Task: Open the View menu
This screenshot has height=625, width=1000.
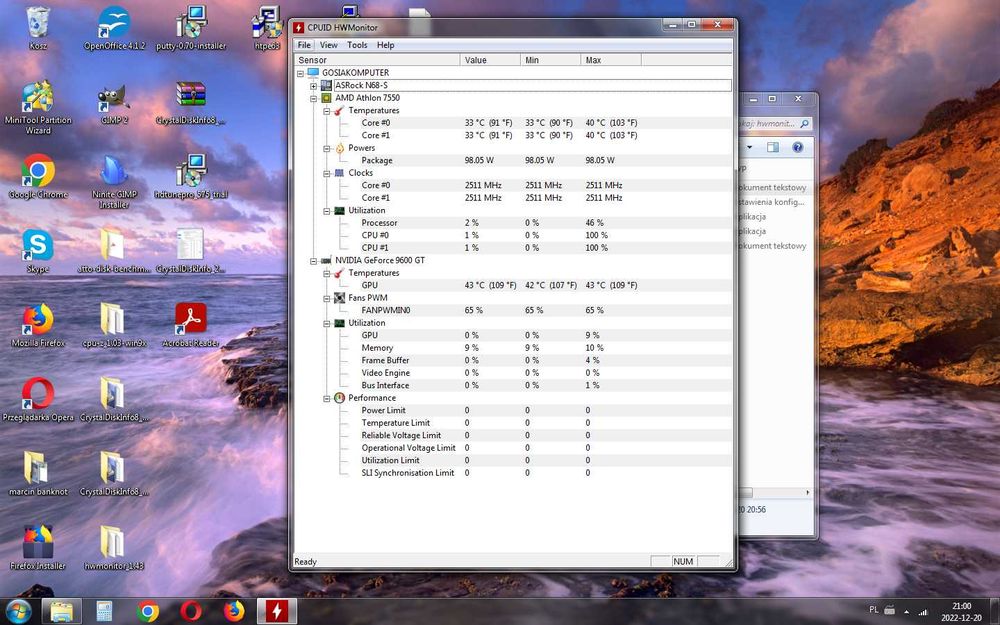Action: click(x=328, y=45)
